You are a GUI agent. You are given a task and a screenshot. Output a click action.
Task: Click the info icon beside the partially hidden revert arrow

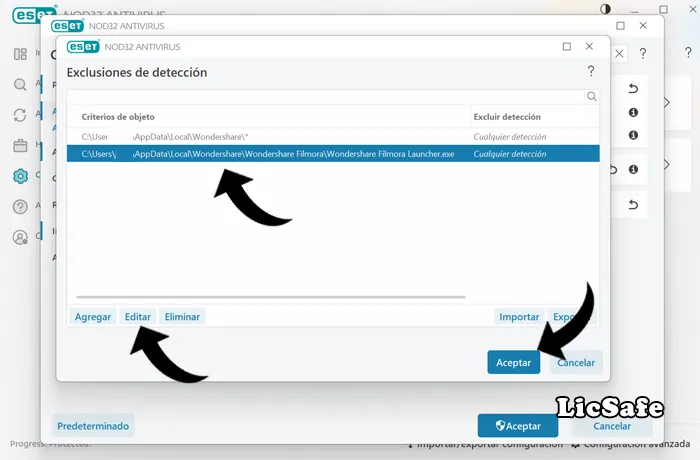tap(633, 169)
